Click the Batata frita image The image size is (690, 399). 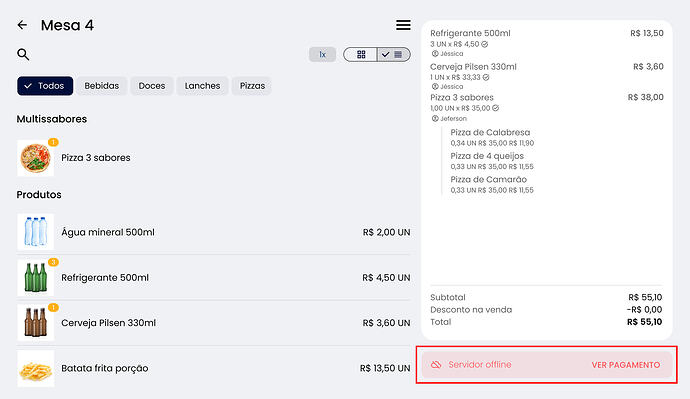(36, 368)
